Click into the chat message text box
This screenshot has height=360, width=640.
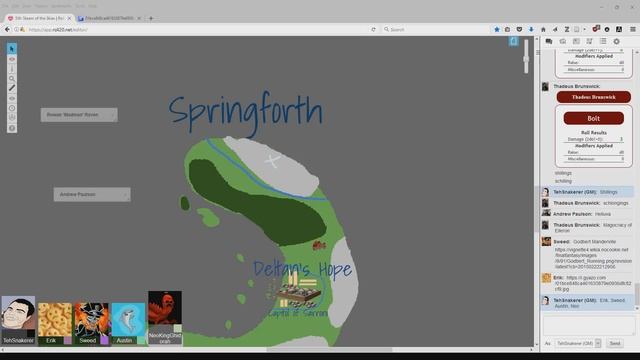tap(589, 325)
